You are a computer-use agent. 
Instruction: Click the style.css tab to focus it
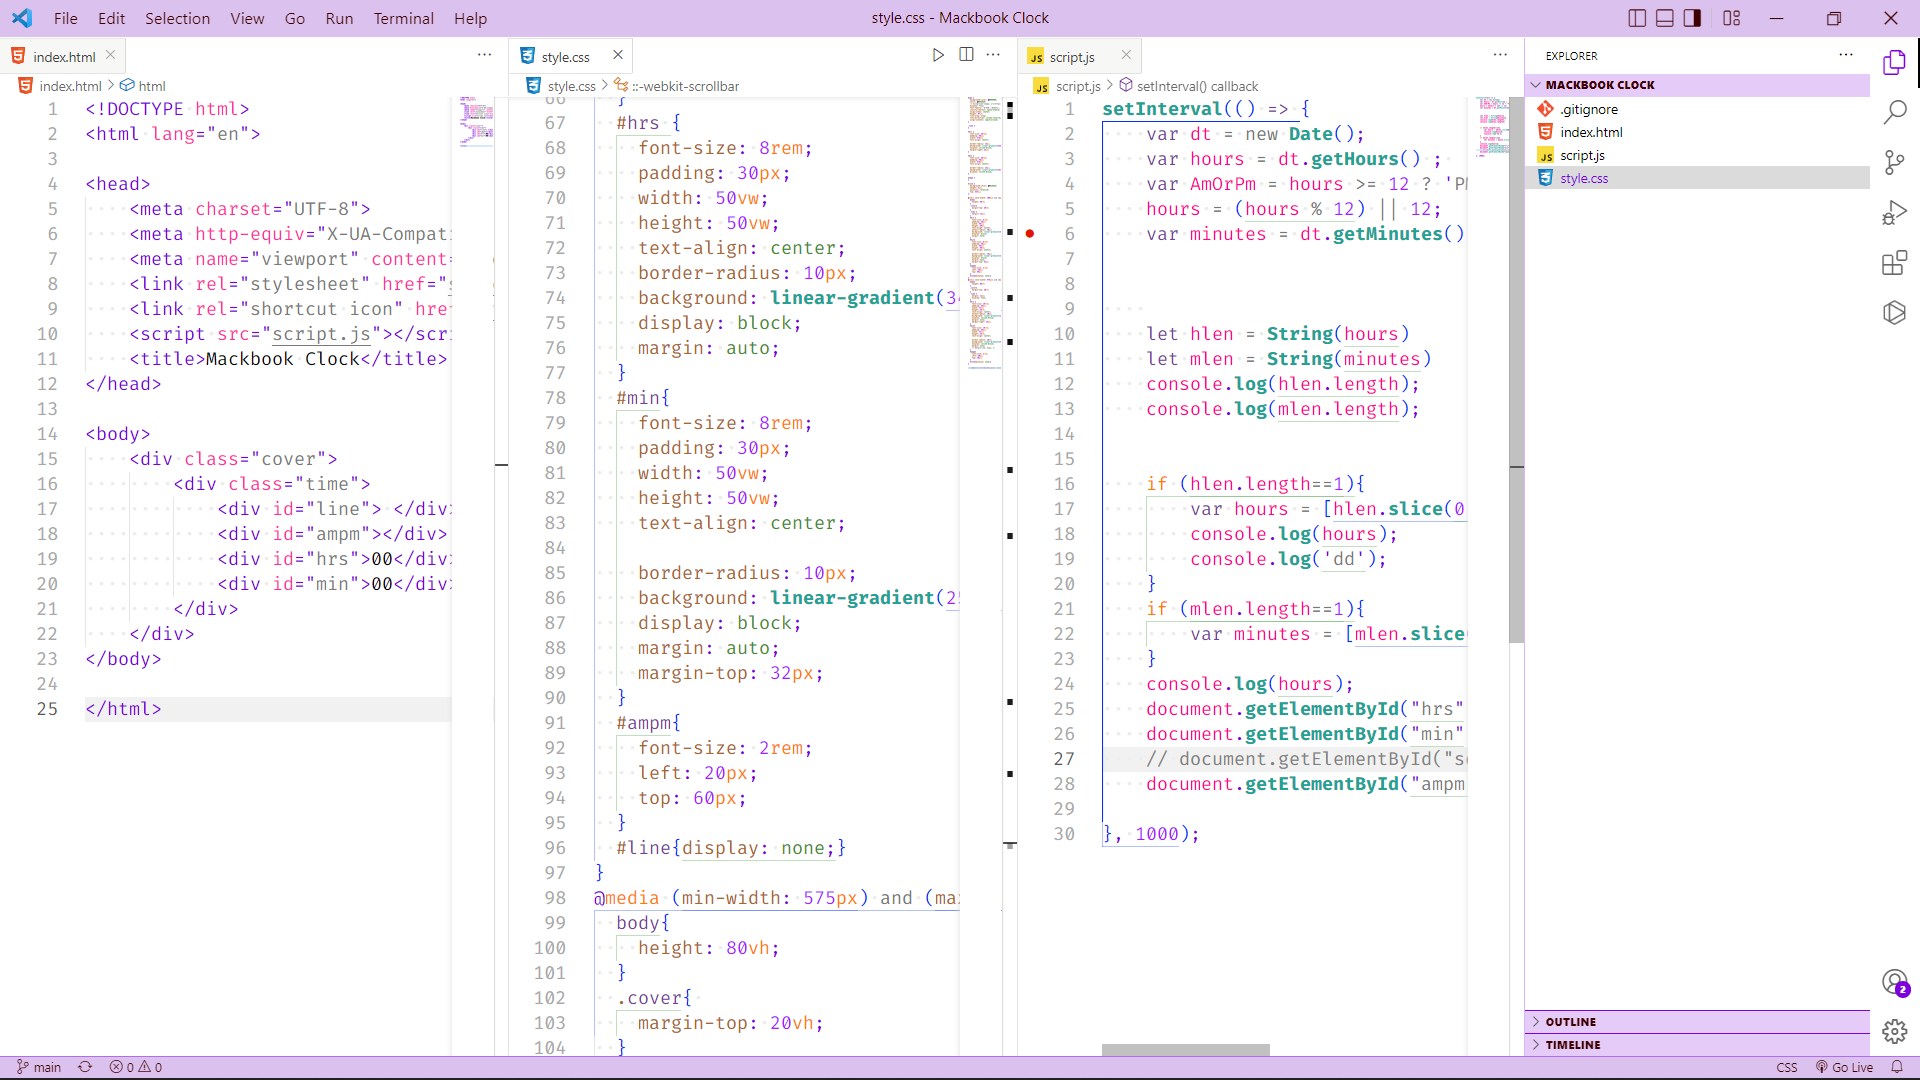(x=568, y=55)
